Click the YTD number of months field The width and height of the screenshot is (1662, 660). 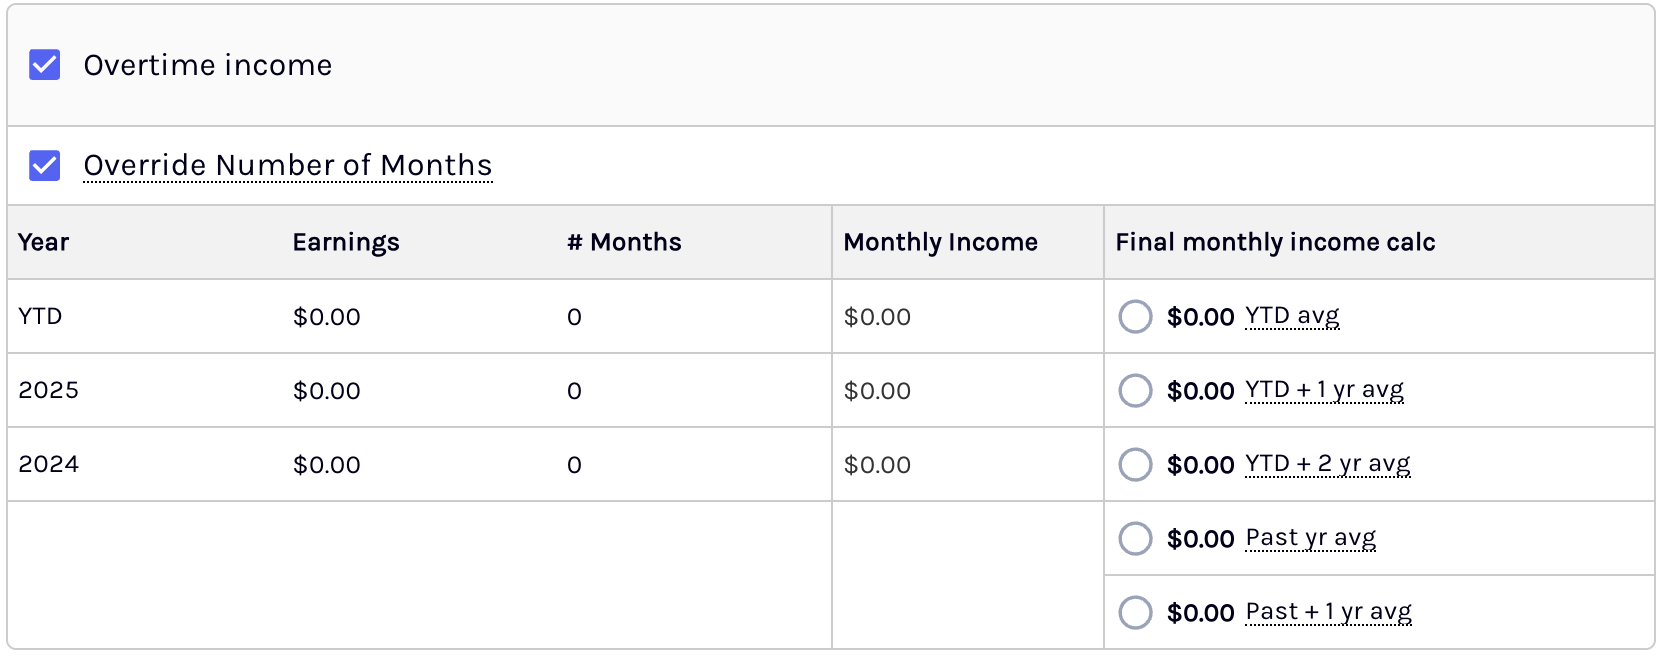point(574,317)
